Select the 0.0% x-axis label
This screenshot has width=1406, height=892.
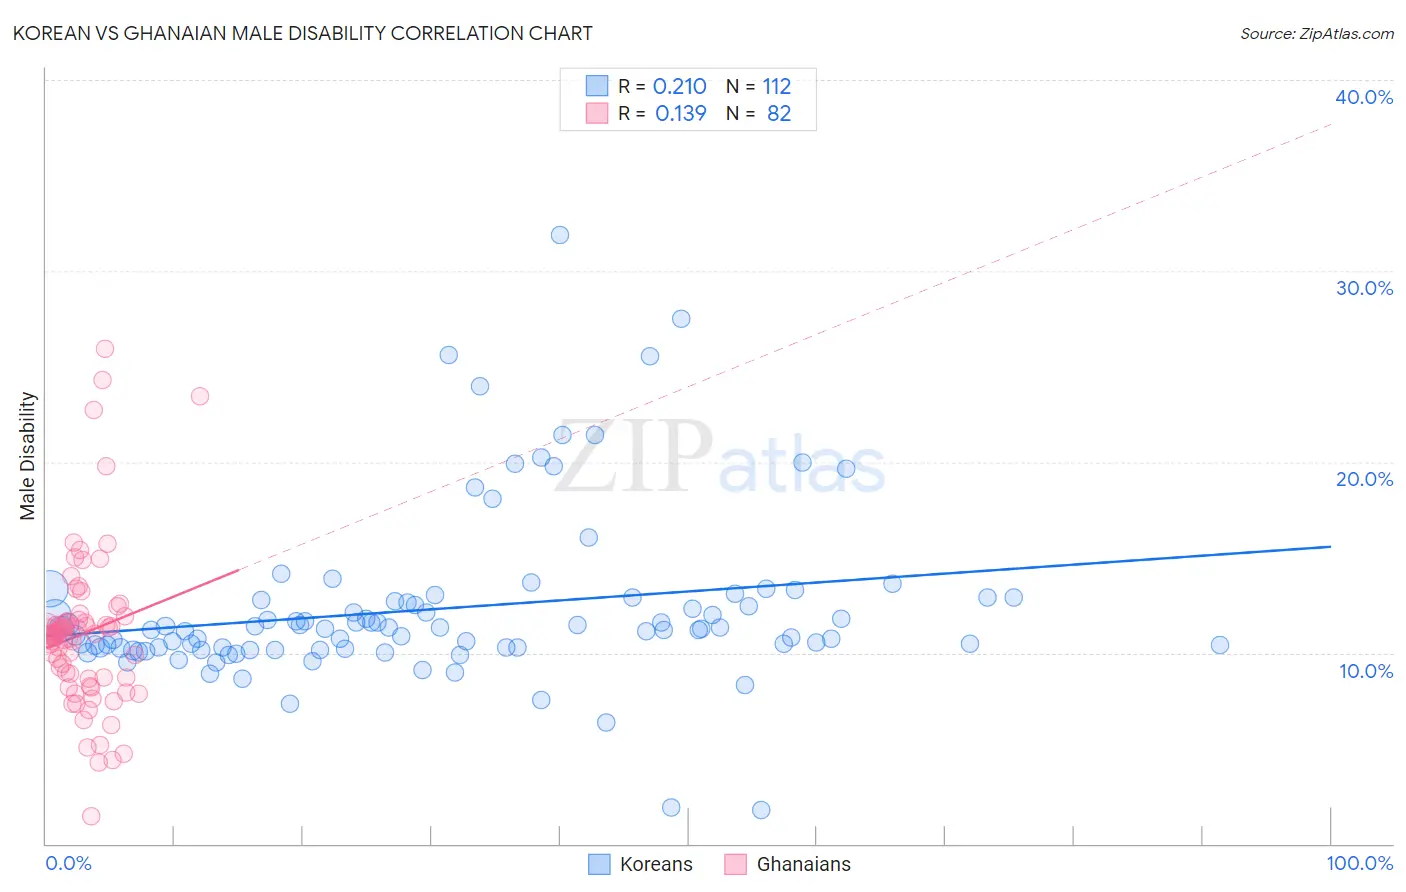click(69, 863)
